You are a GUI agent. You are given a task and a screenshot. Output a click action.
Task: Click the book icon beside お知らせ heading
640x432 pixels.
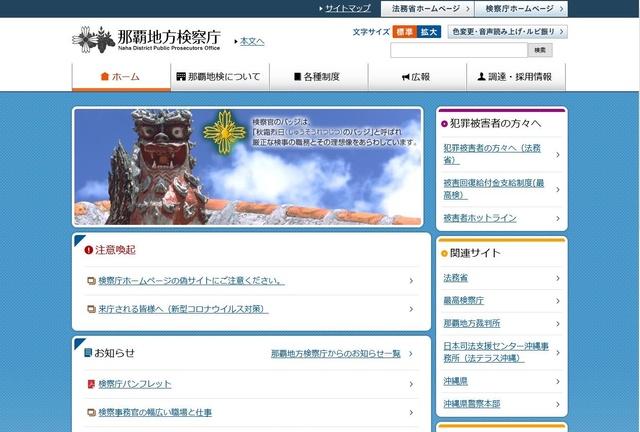88,352
